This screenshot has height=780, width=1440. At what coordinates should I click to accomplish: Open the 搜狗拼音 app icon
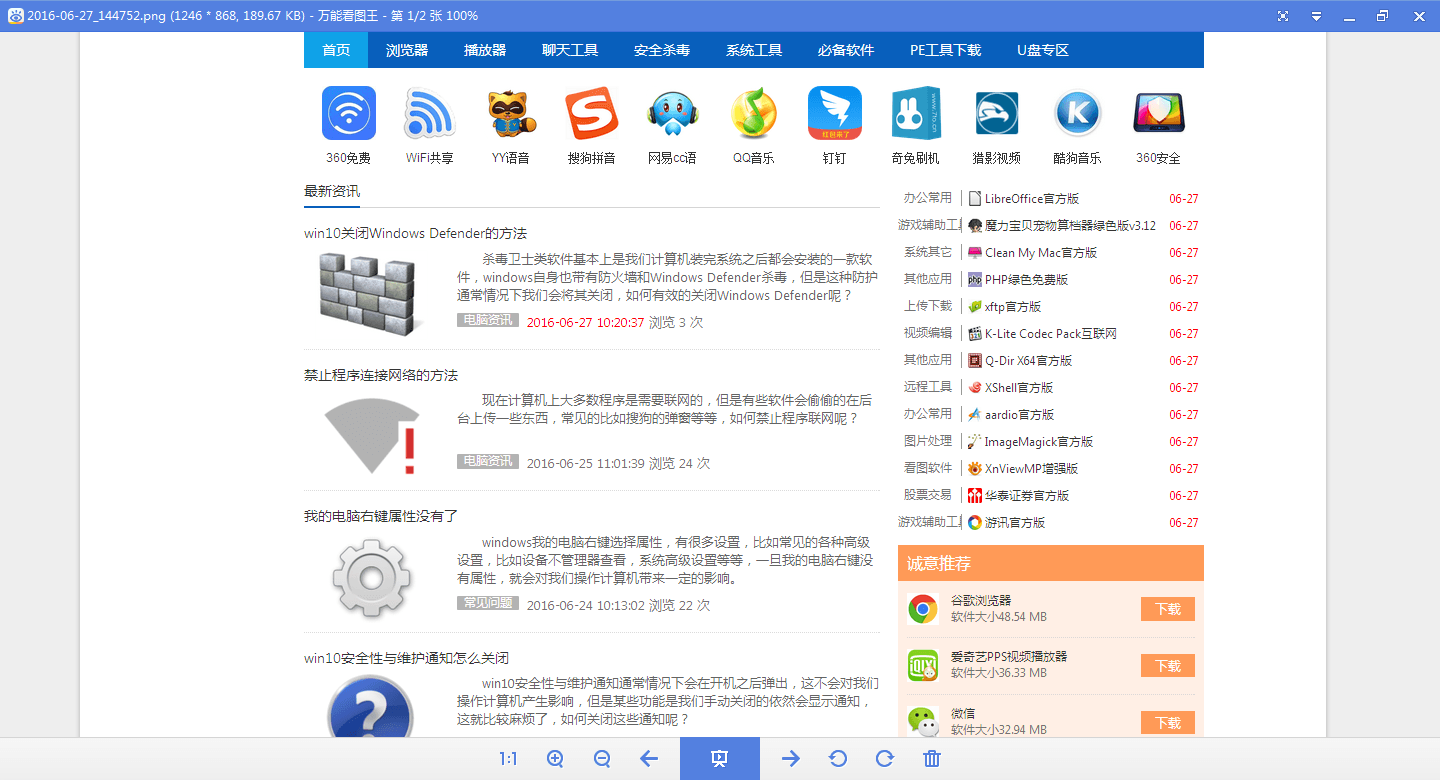(x=591, y=113)
